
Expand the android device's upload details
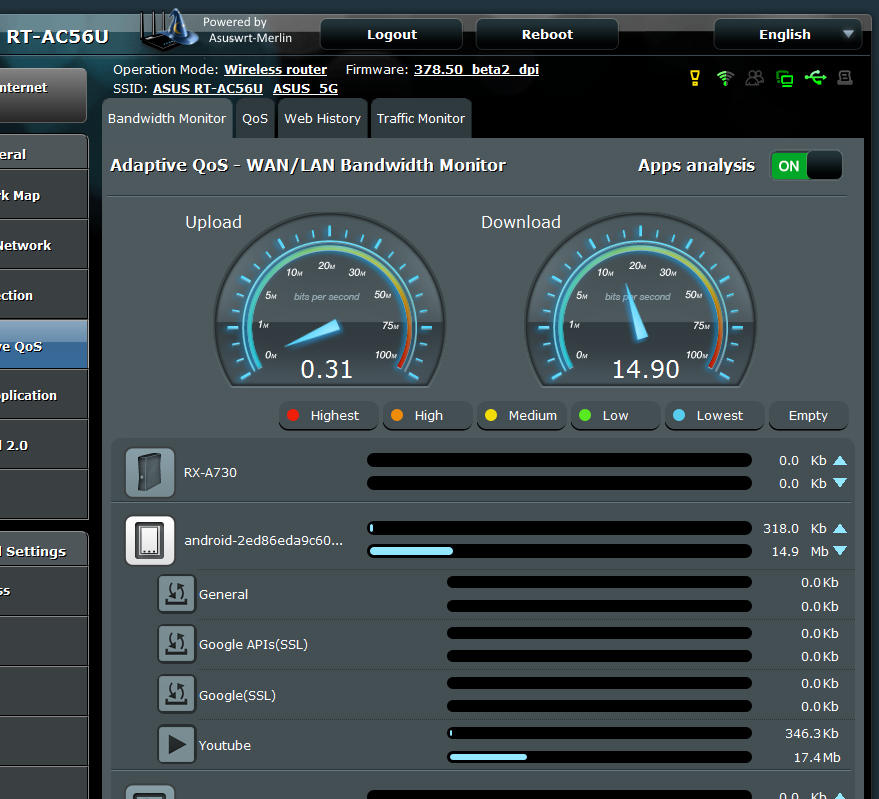pyautogui.click(x=839, y=527)
